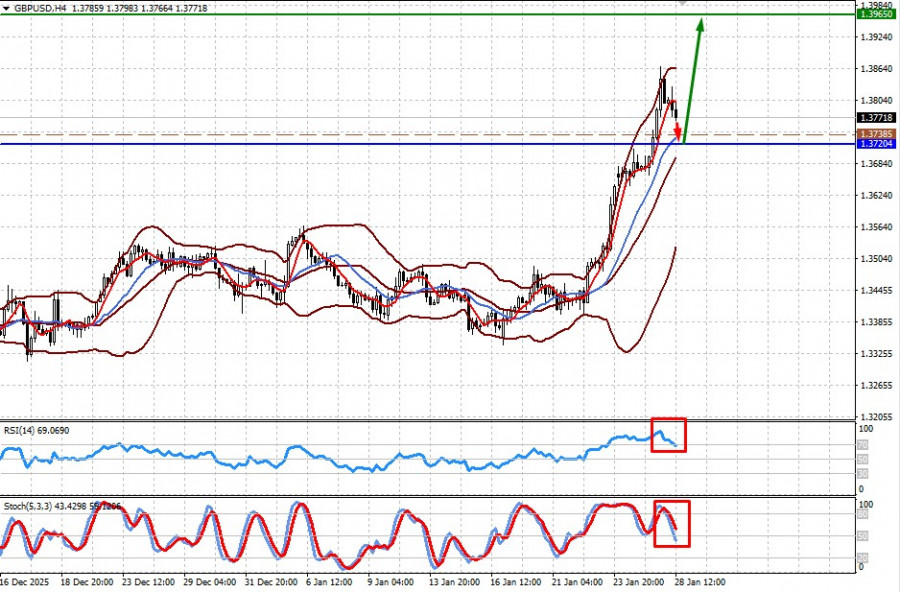Click the 23 Jan 20:00 time label

point(639,582)
